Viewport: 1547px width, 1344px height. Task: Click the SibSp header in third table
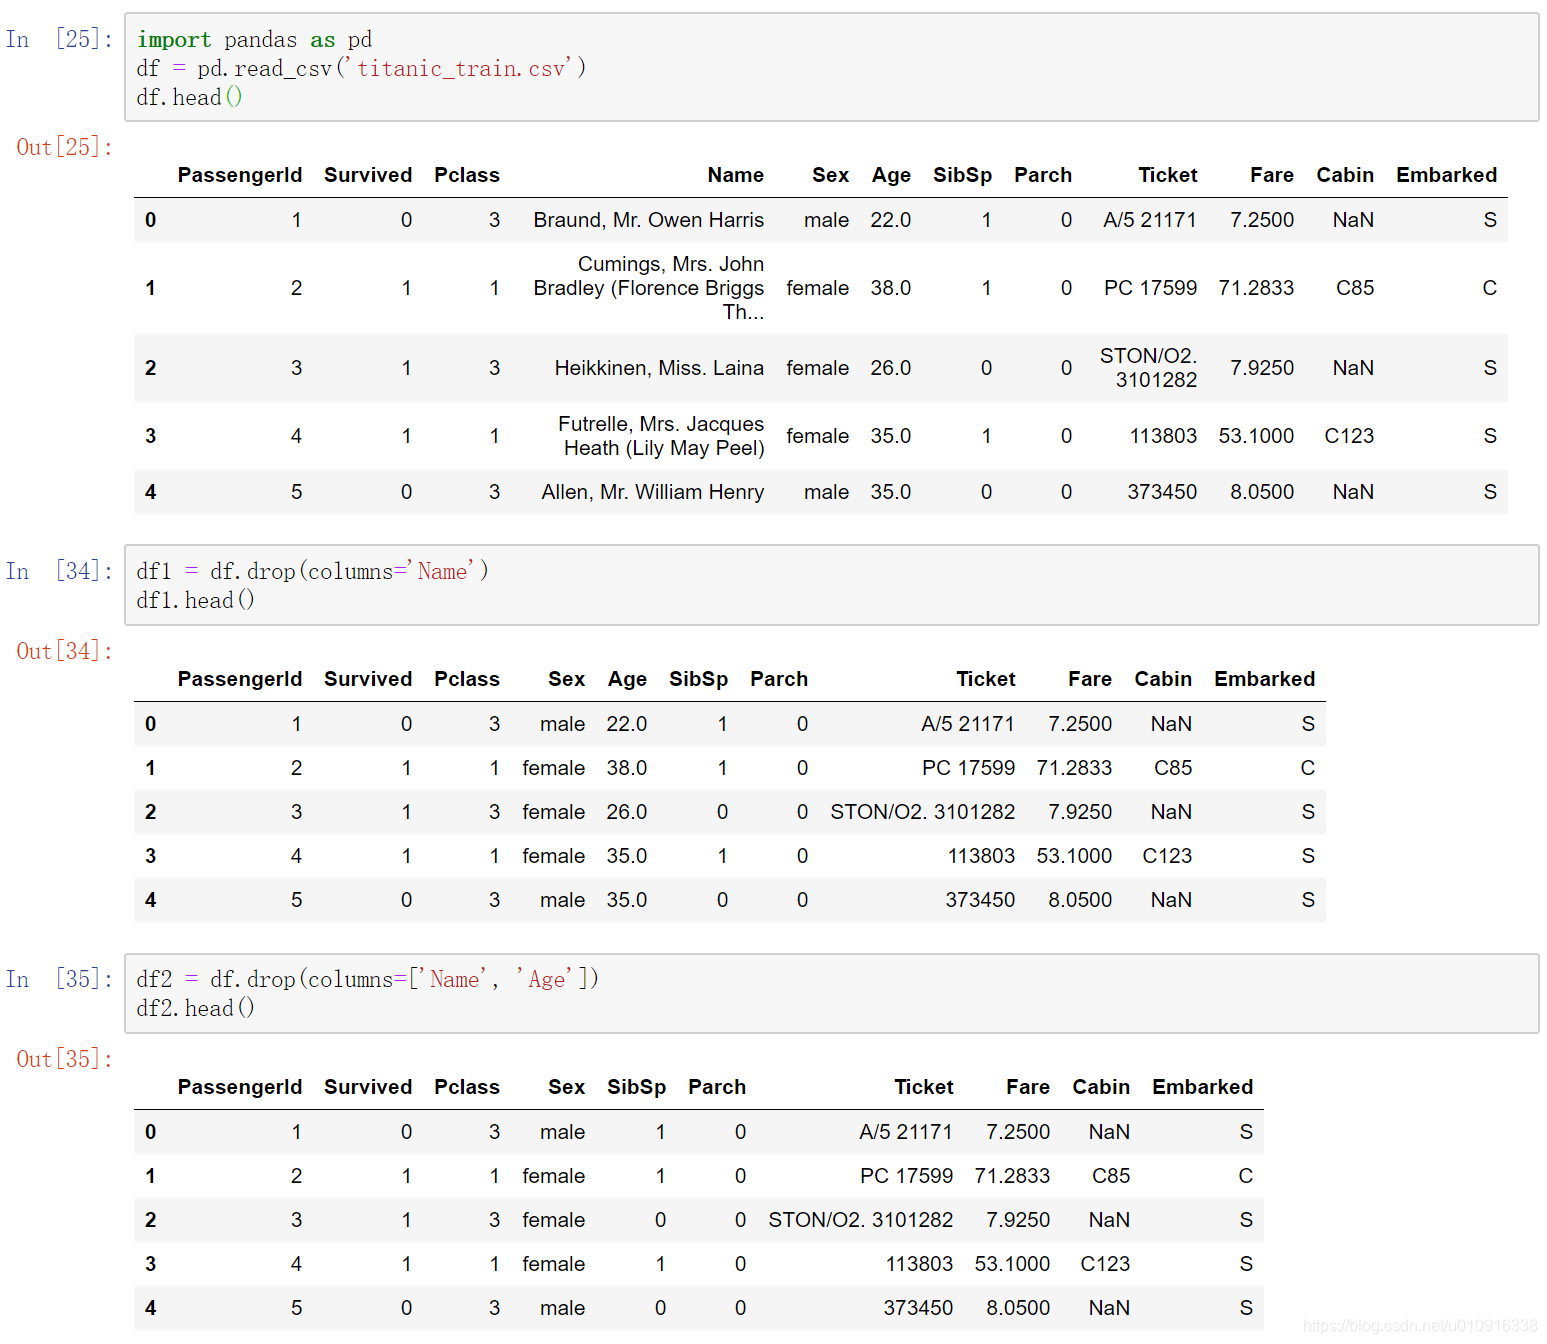(x=636, y=1087)
